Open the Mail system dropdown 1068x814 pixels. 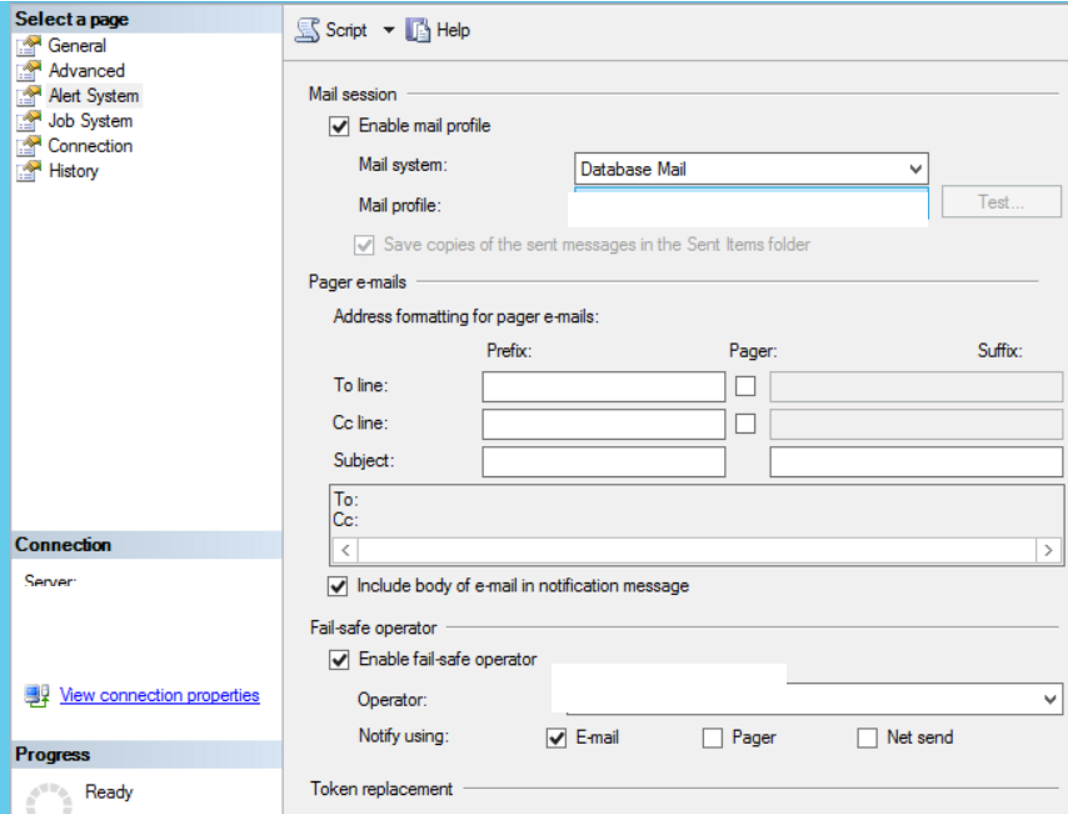[751, 169]
